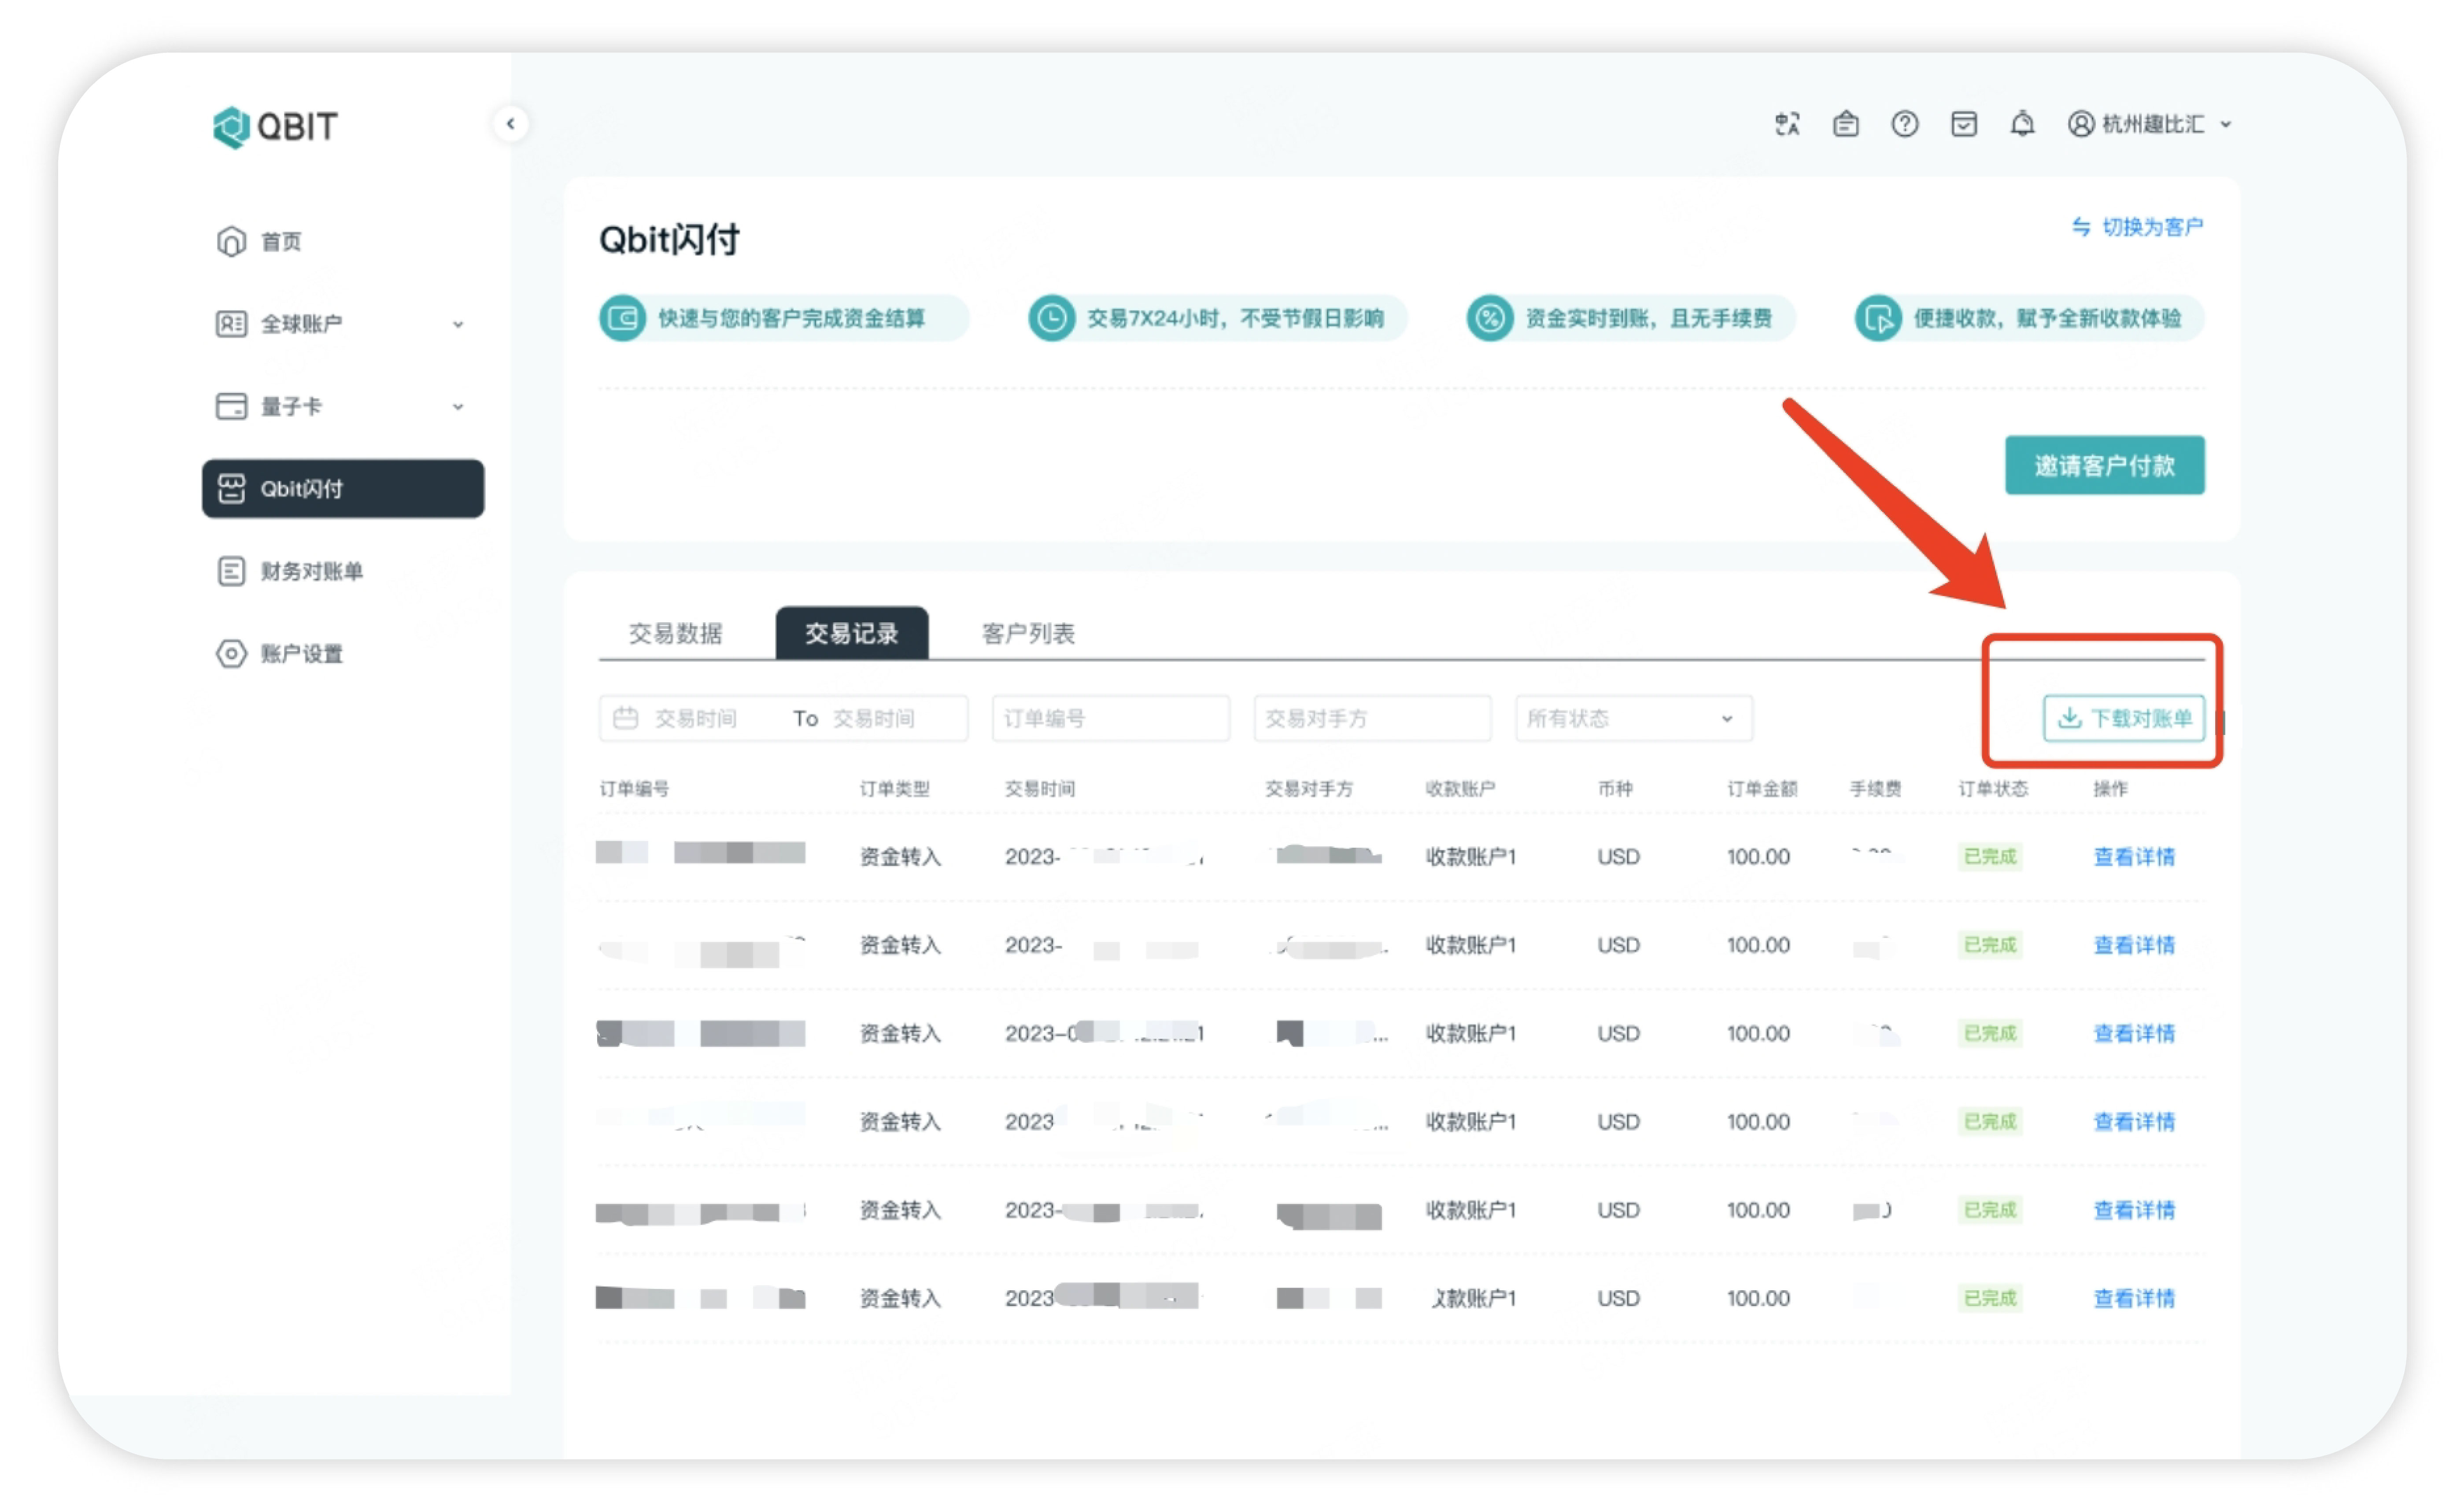Open 财务对账单 in the sidebar
The image size is (2464, 1510).
[342, 571]
